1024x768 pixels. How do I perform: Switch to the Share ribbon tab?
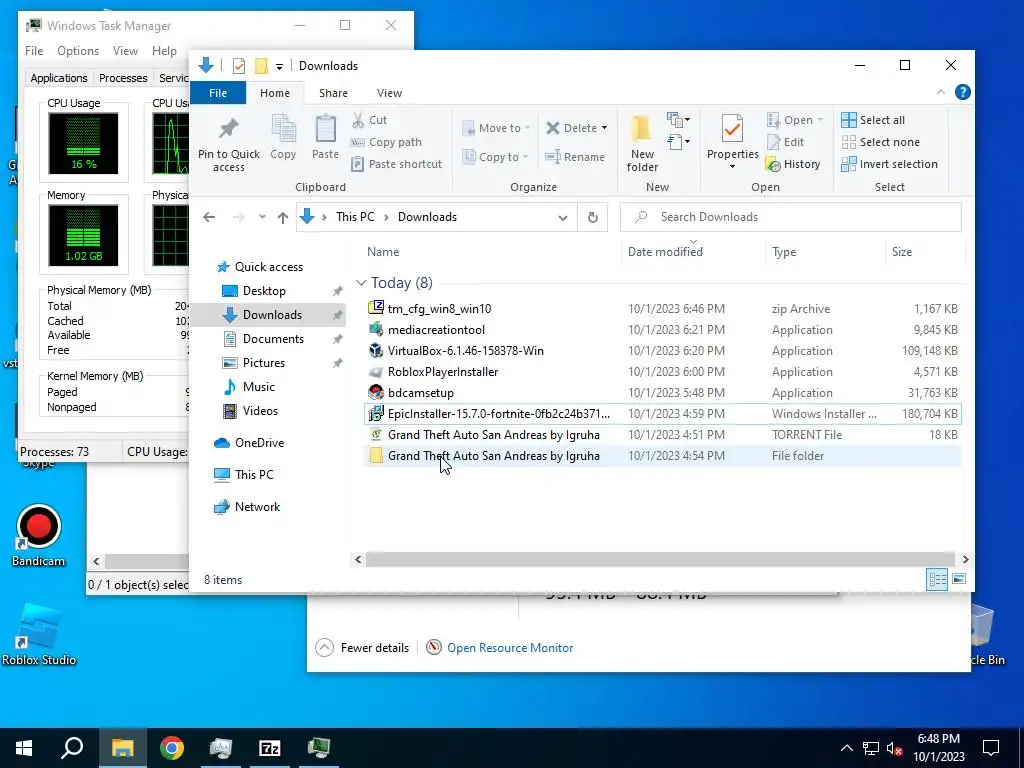(x=333, y=93)
